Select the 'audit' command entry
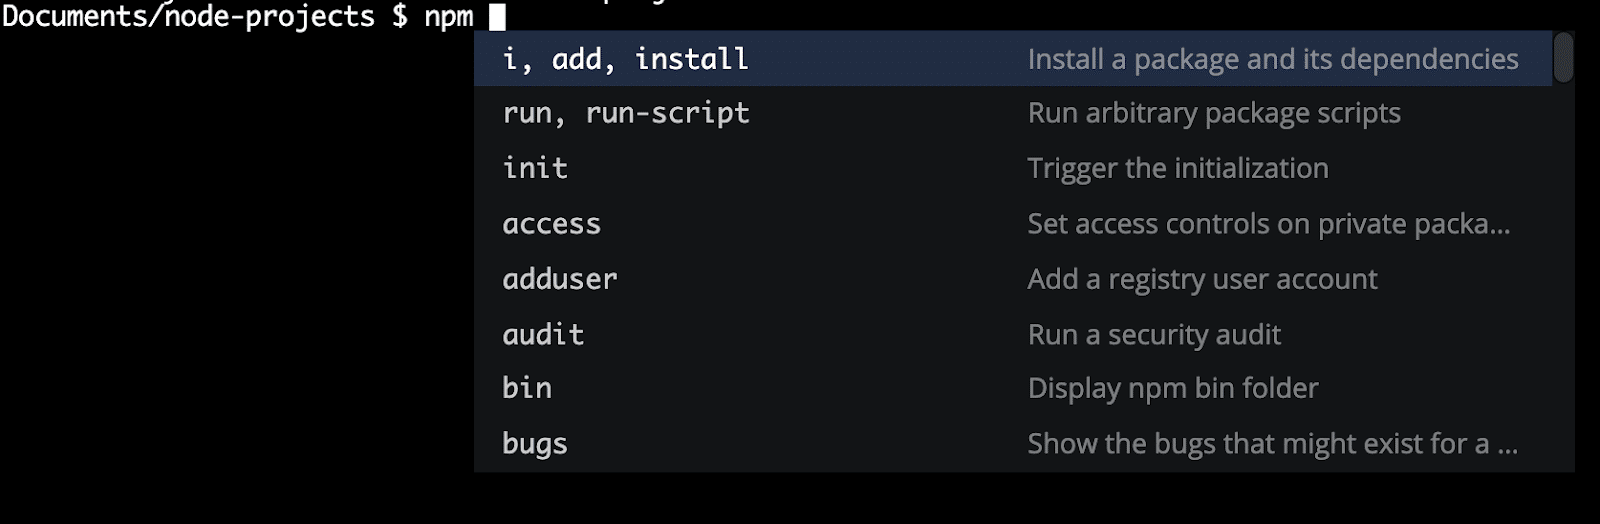1600x524 pixels. point(1013,334)
